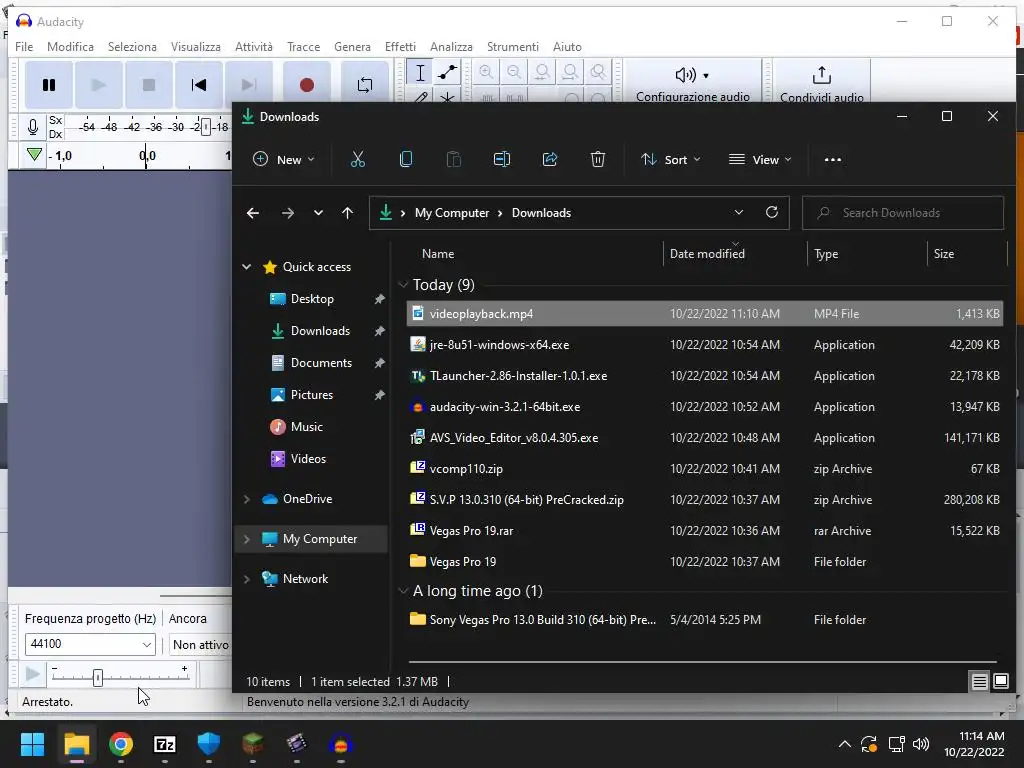Refresh the Downloads folder
This screenshot has height=768, width=1024.
(772, 212)
